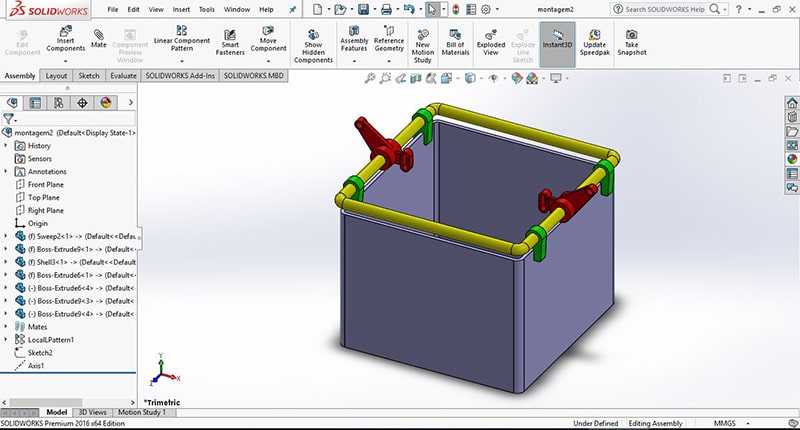Expand the LocalLPattern1 node

[x=6, y=339]
